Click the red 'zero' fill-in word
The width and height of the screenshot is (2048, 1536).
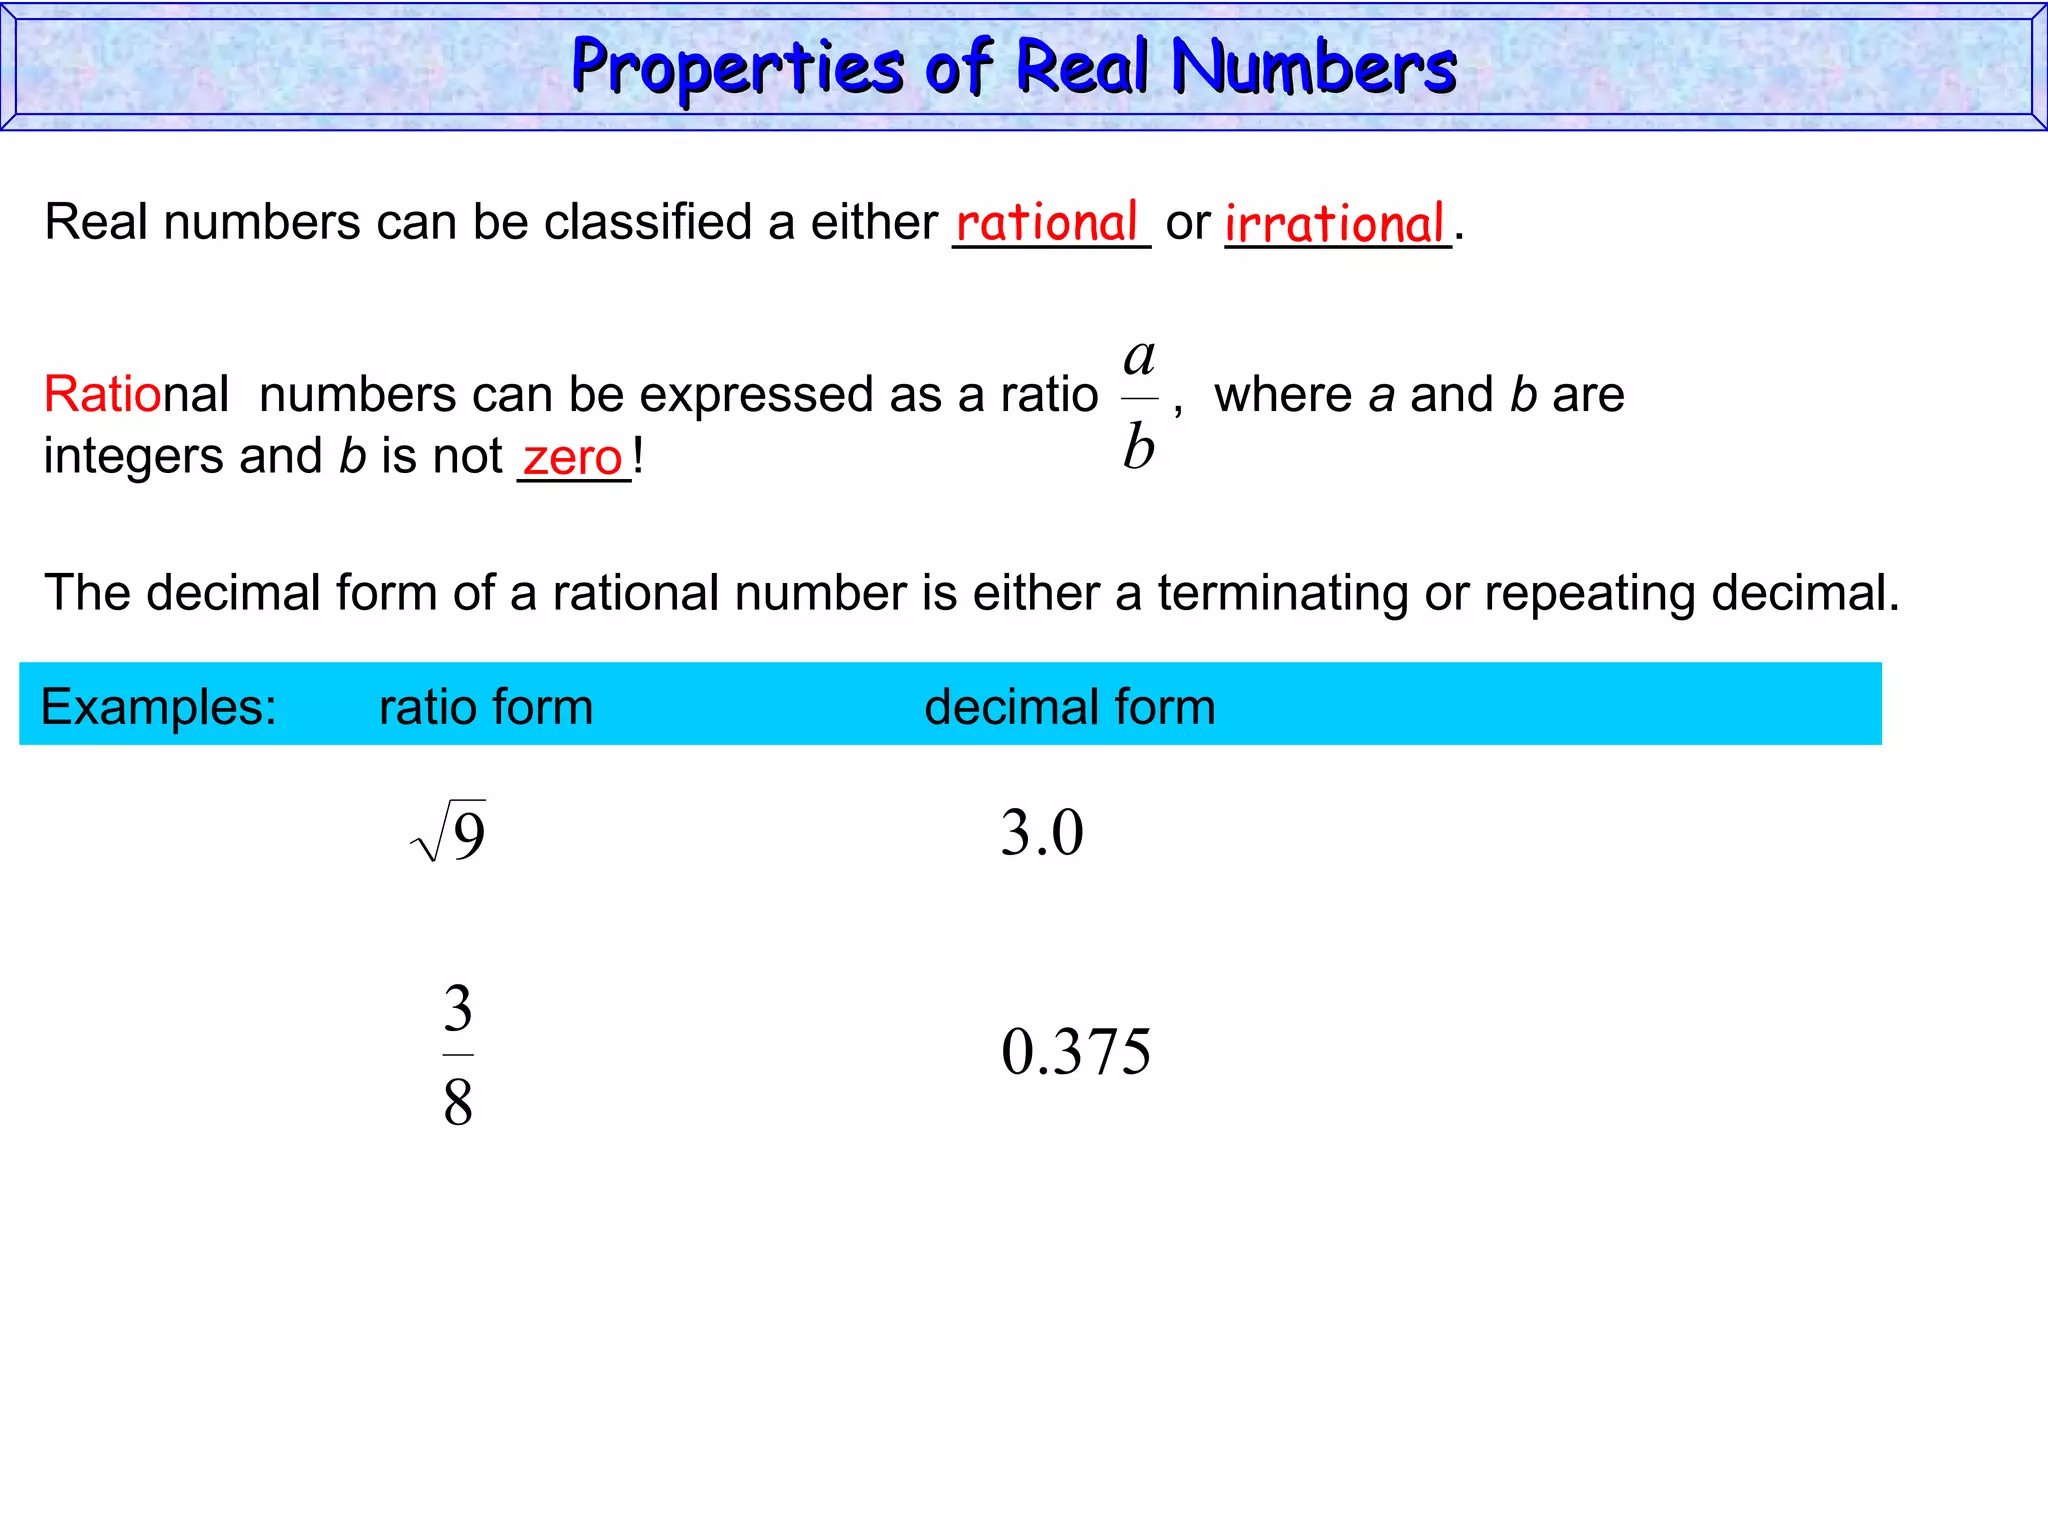pyautogui.click(x=573, y=457)
